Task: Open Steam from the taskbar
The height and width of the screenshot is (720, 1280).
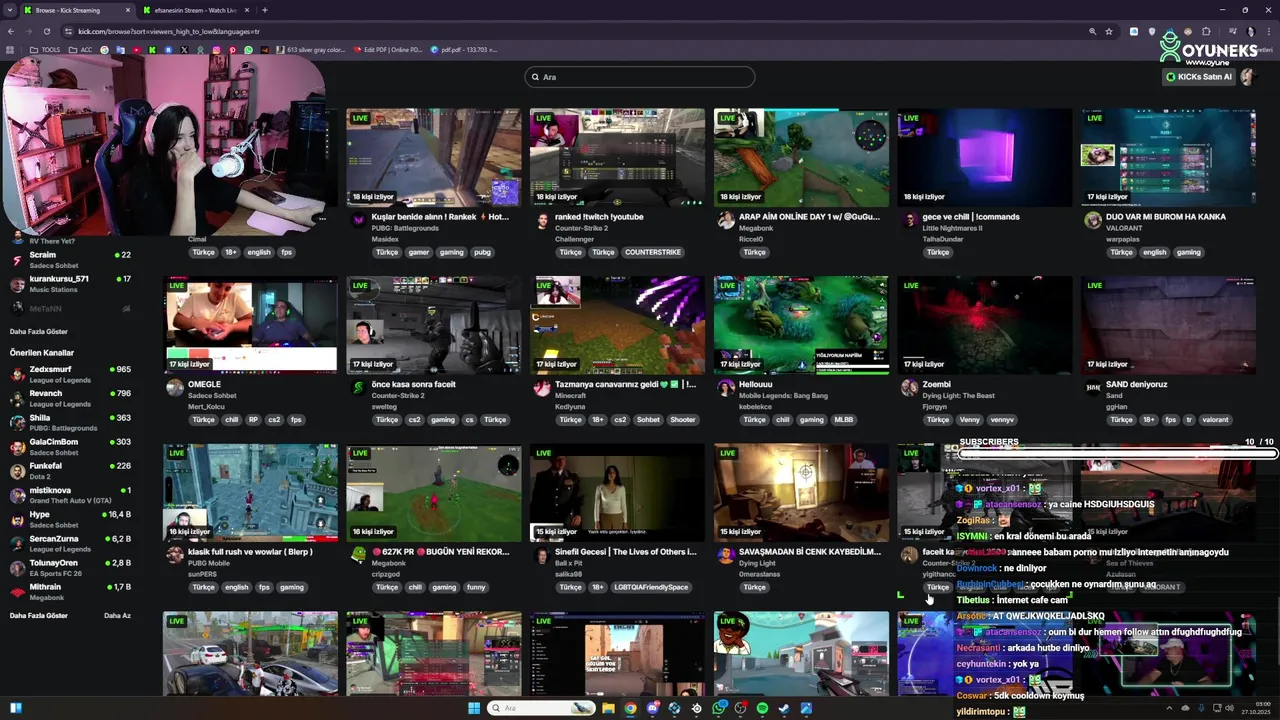Action: coord(784,708)
